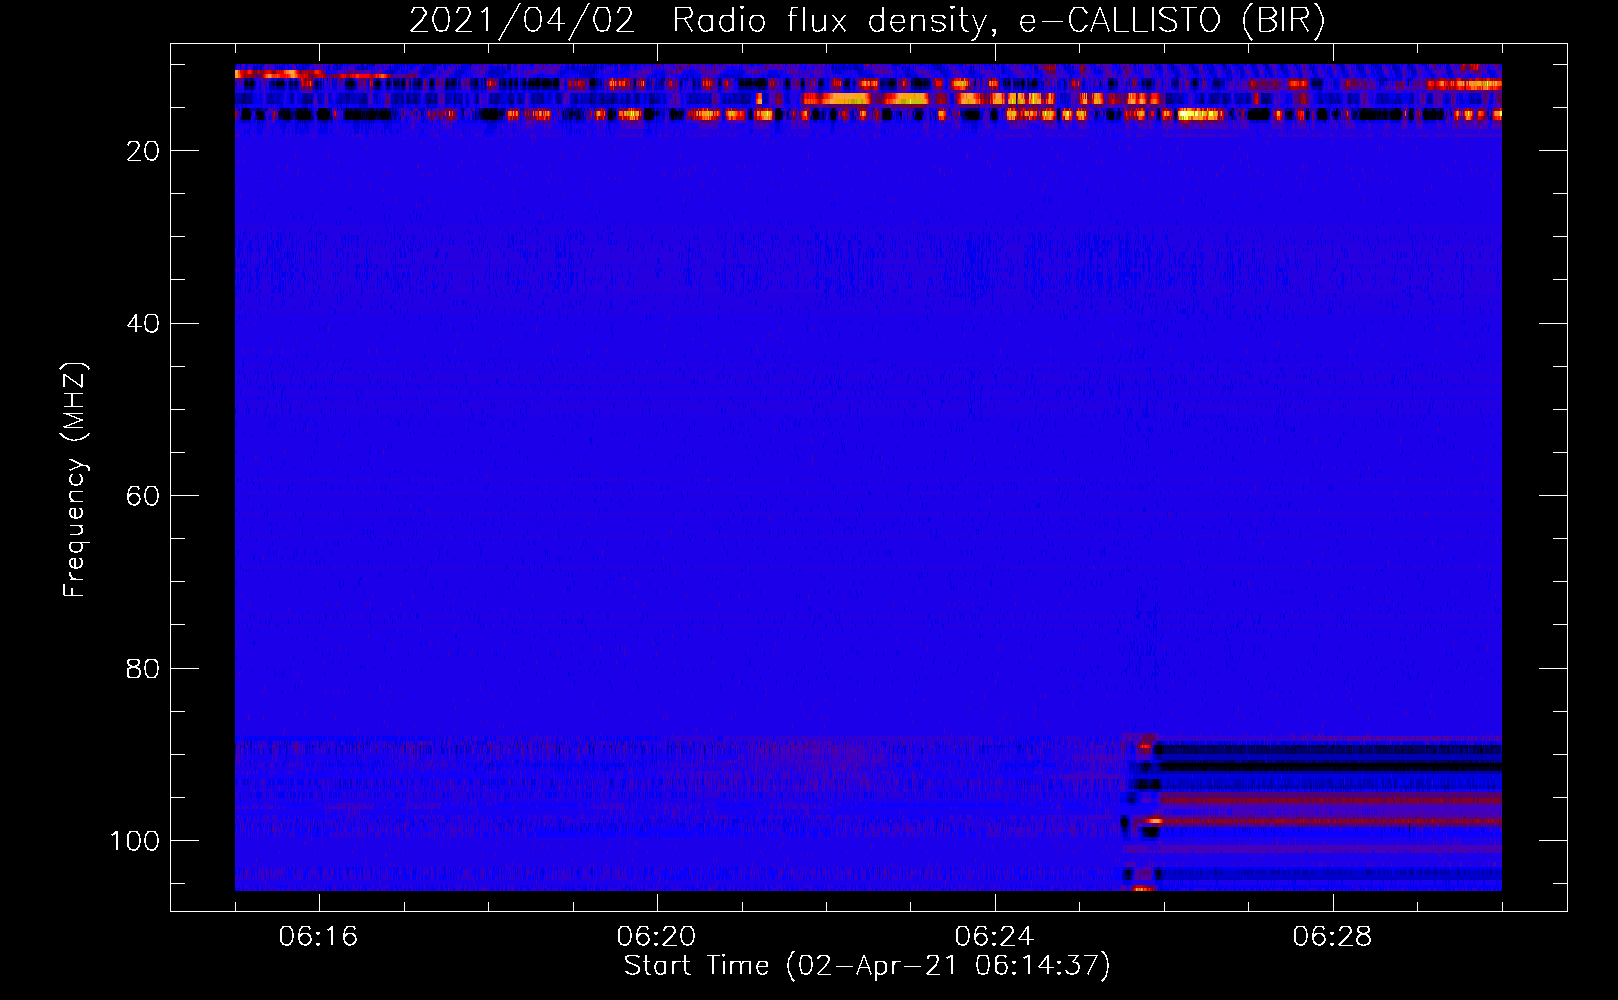The image size is (1618, 1000).
Task: Click the bright yellow burst near 06:26 at top
Action: click(1200, 115)
